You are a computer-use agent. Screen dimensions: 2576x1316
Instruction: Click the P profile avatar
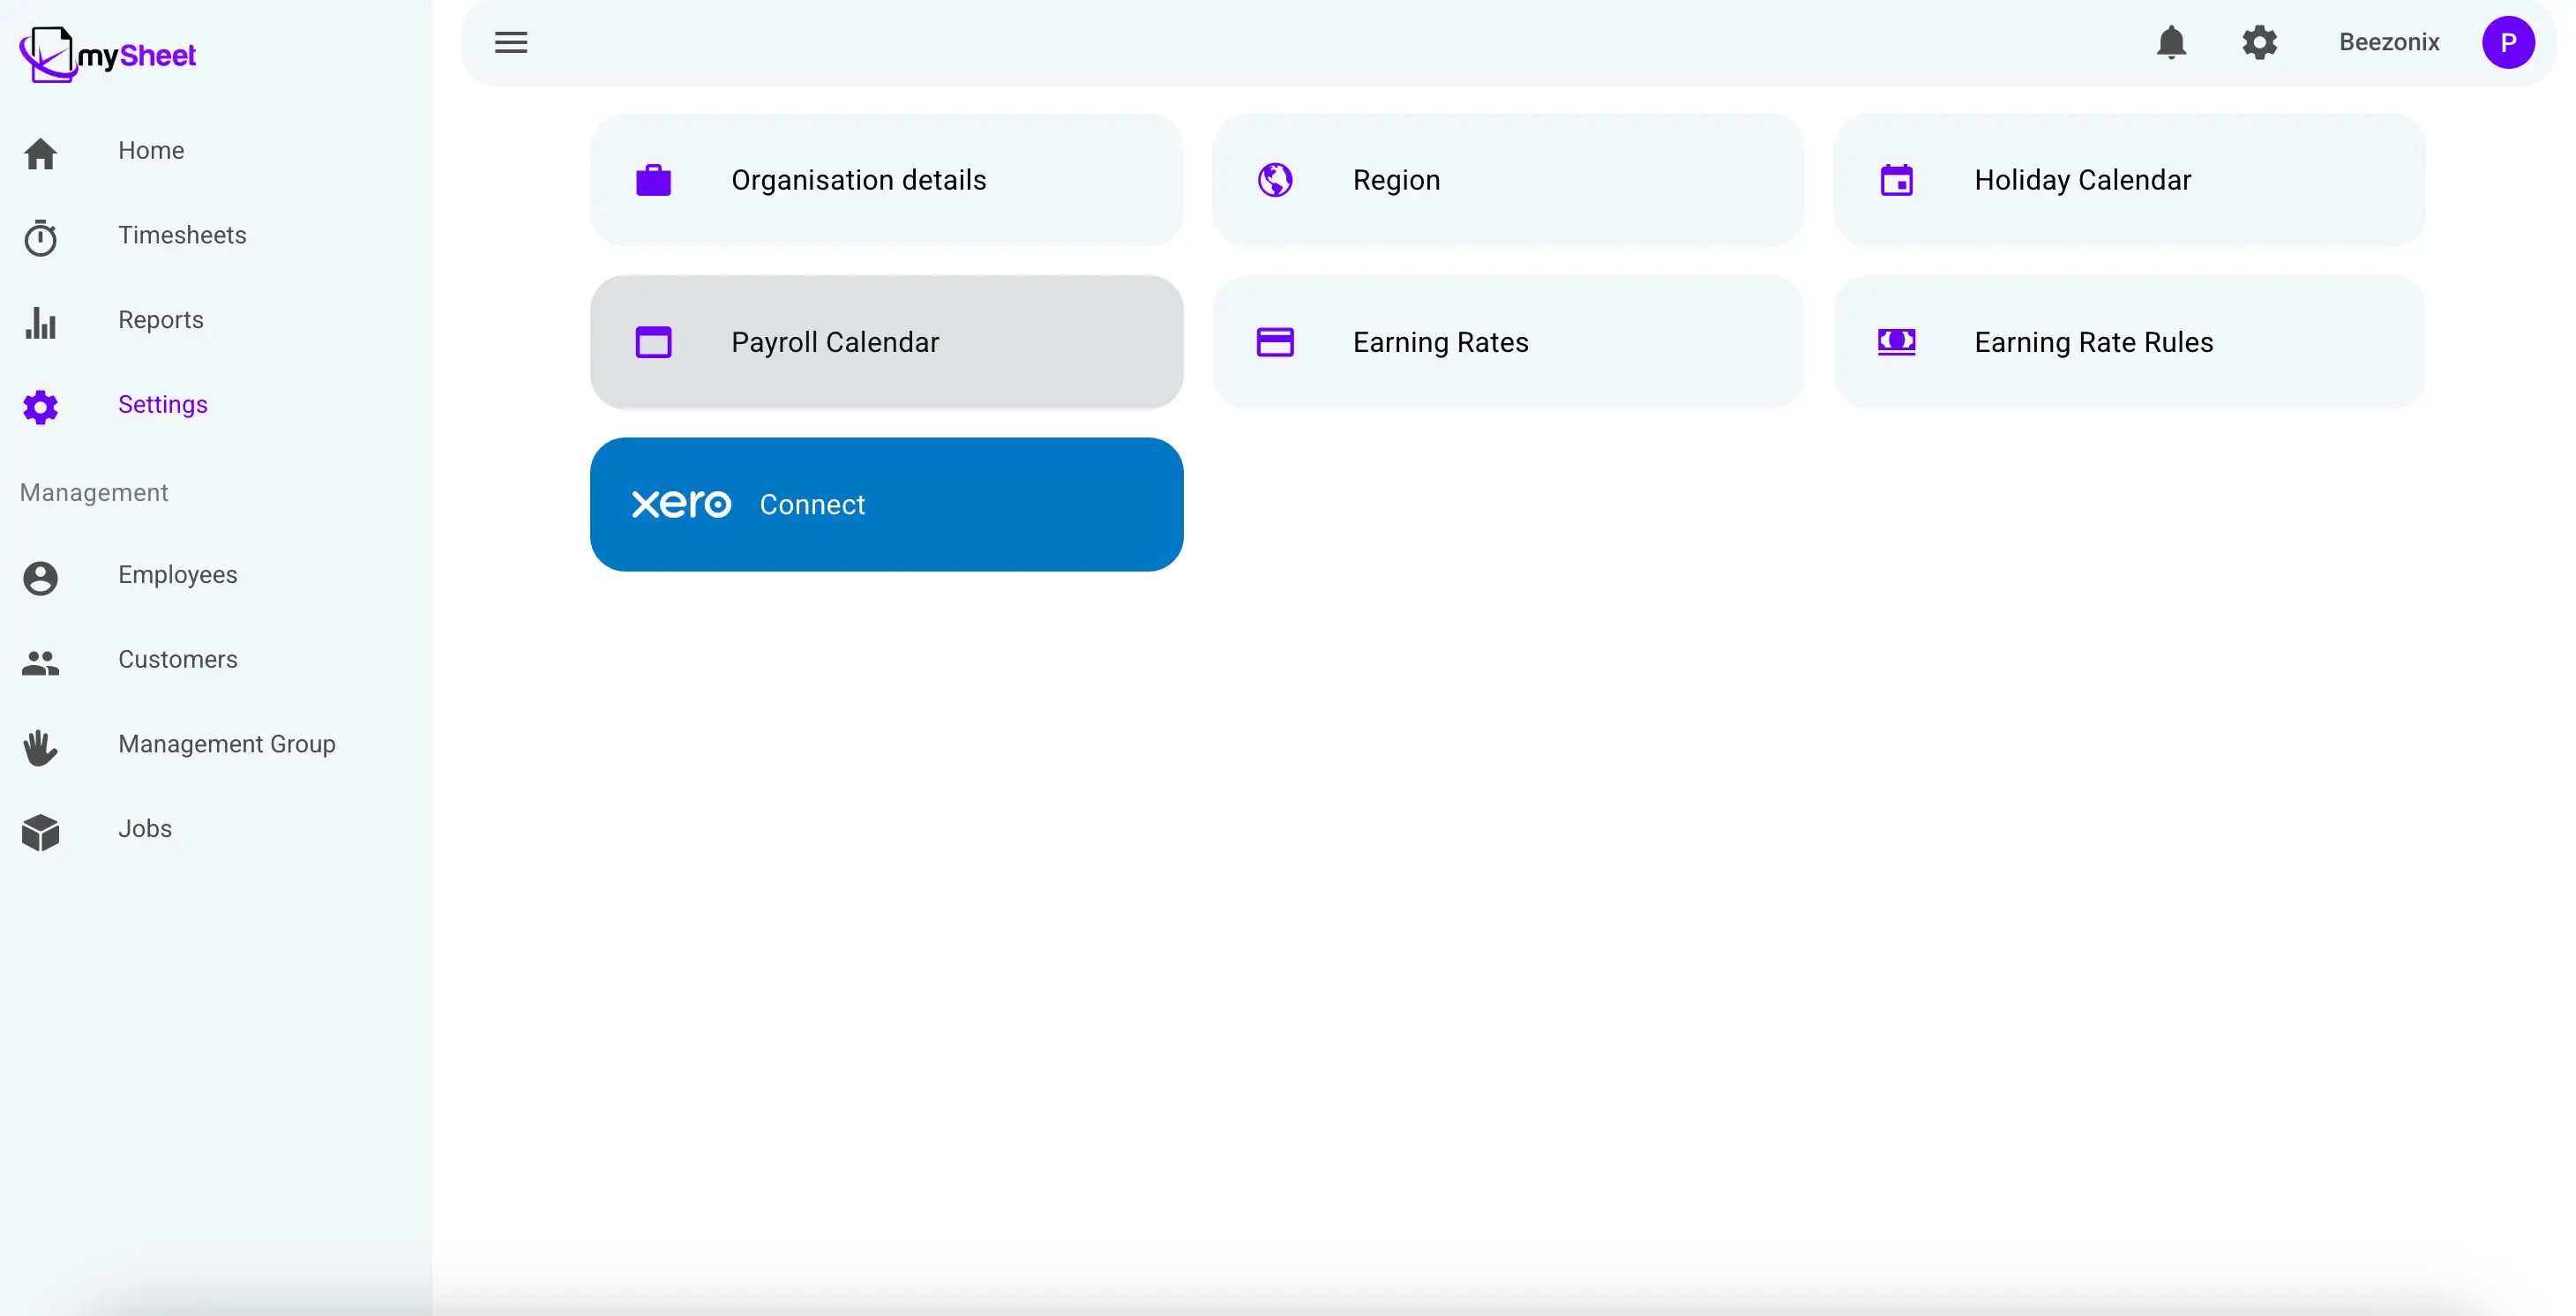(x=2508, y=42)
